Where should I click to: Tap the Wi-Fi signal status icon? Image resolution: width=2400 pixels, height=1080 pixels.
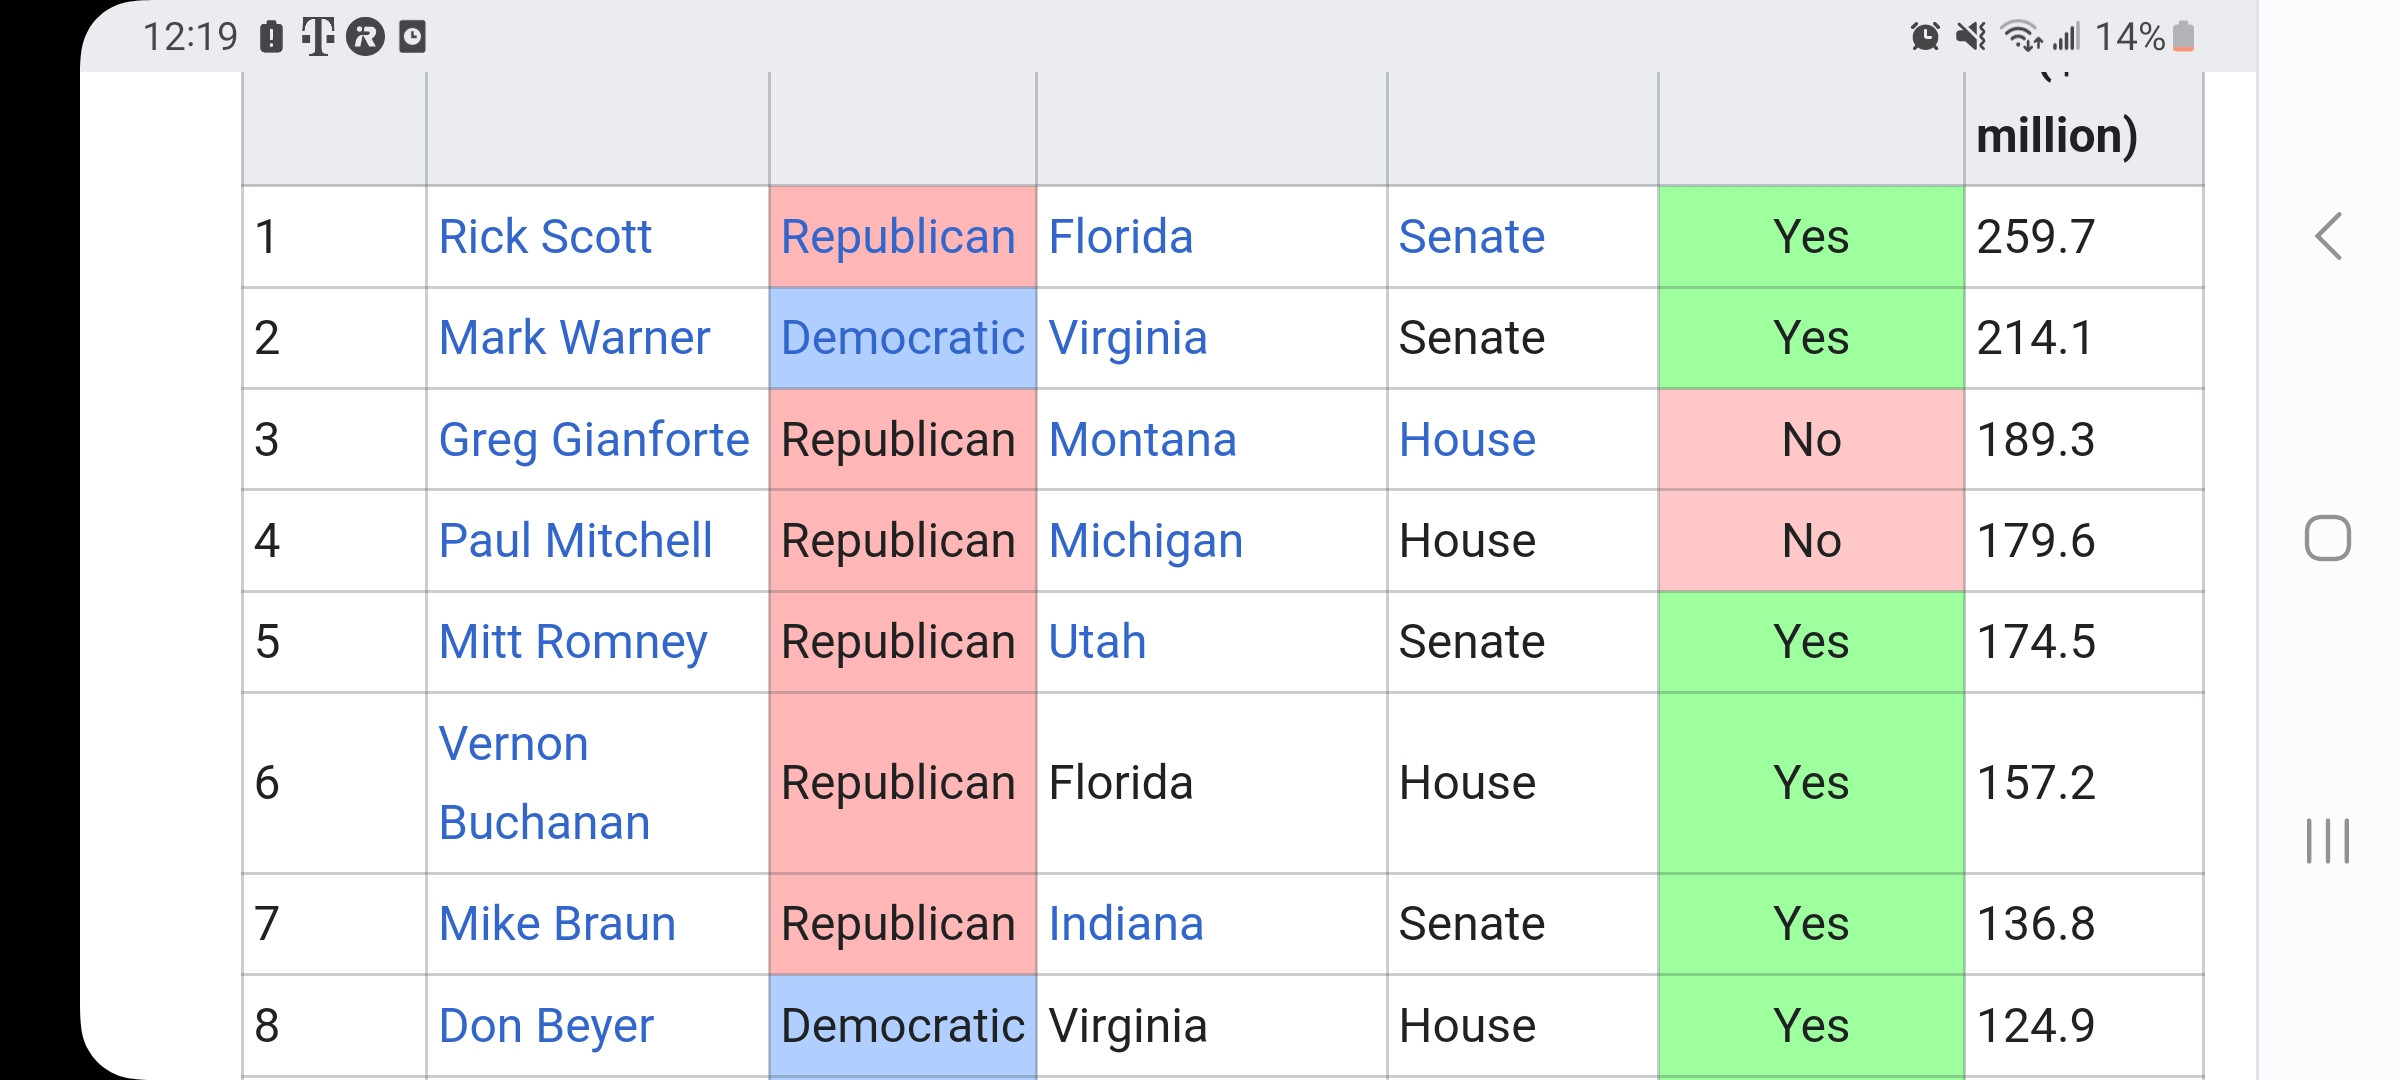pyautogui.click(x=2021, y=37)
